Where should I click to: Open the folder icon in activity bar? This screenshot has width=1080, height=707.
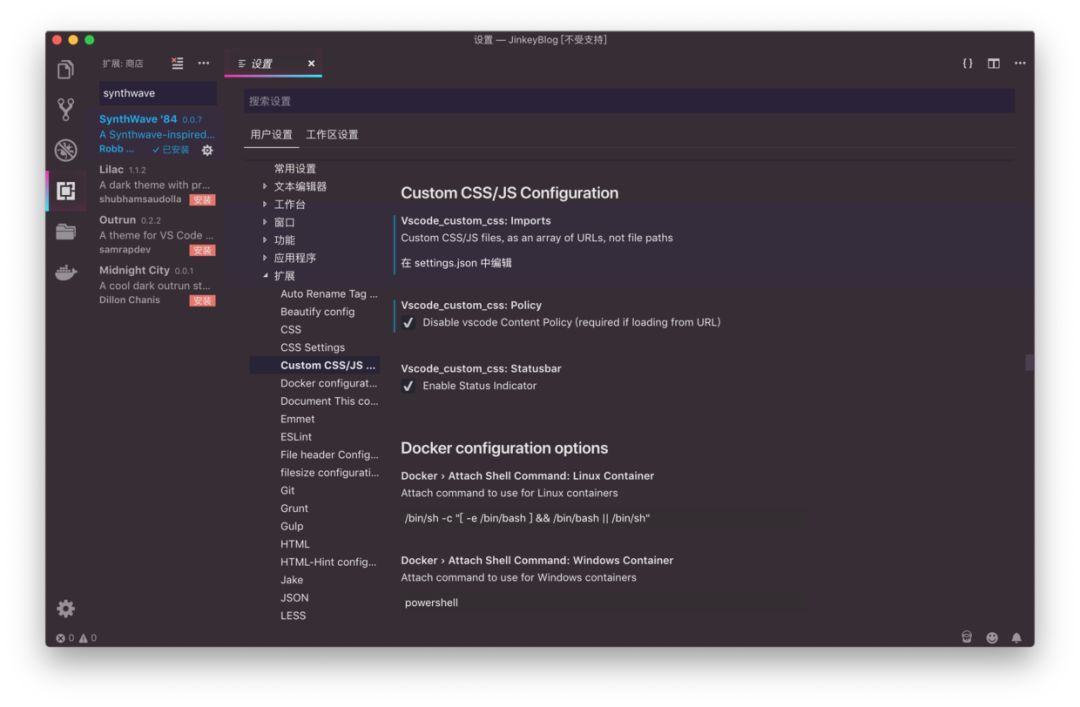click(65, 232)
